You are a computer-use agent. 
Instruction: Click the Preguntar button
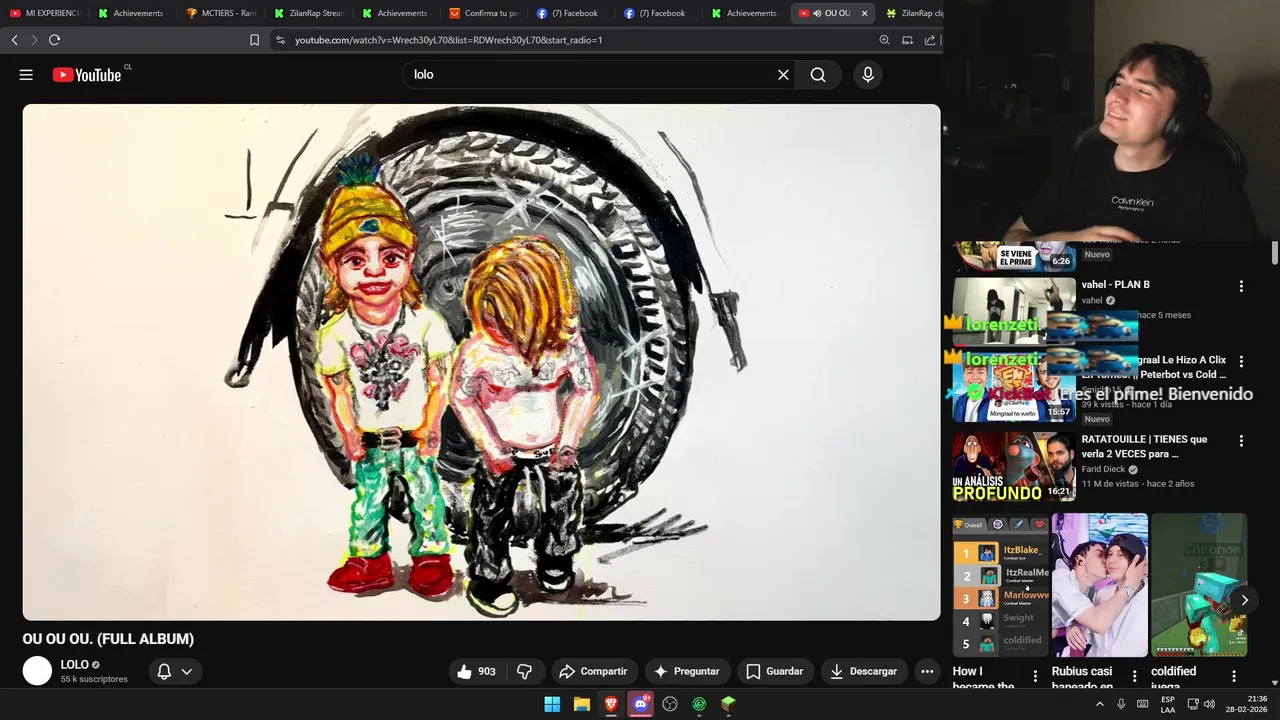(x=687, y=671)
